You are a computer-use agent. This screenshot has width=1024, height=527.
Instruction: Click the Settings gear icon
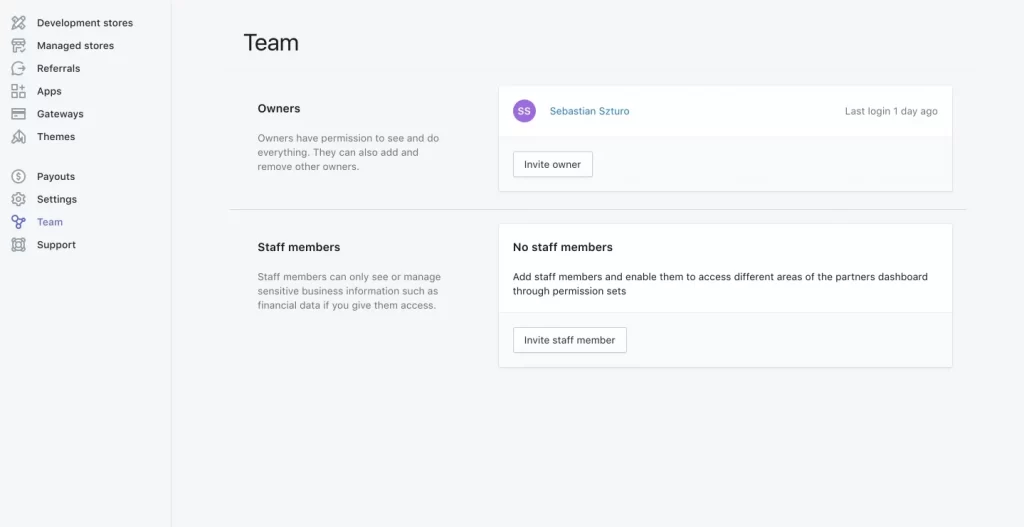pyautogui.click(x=18, y=200)
